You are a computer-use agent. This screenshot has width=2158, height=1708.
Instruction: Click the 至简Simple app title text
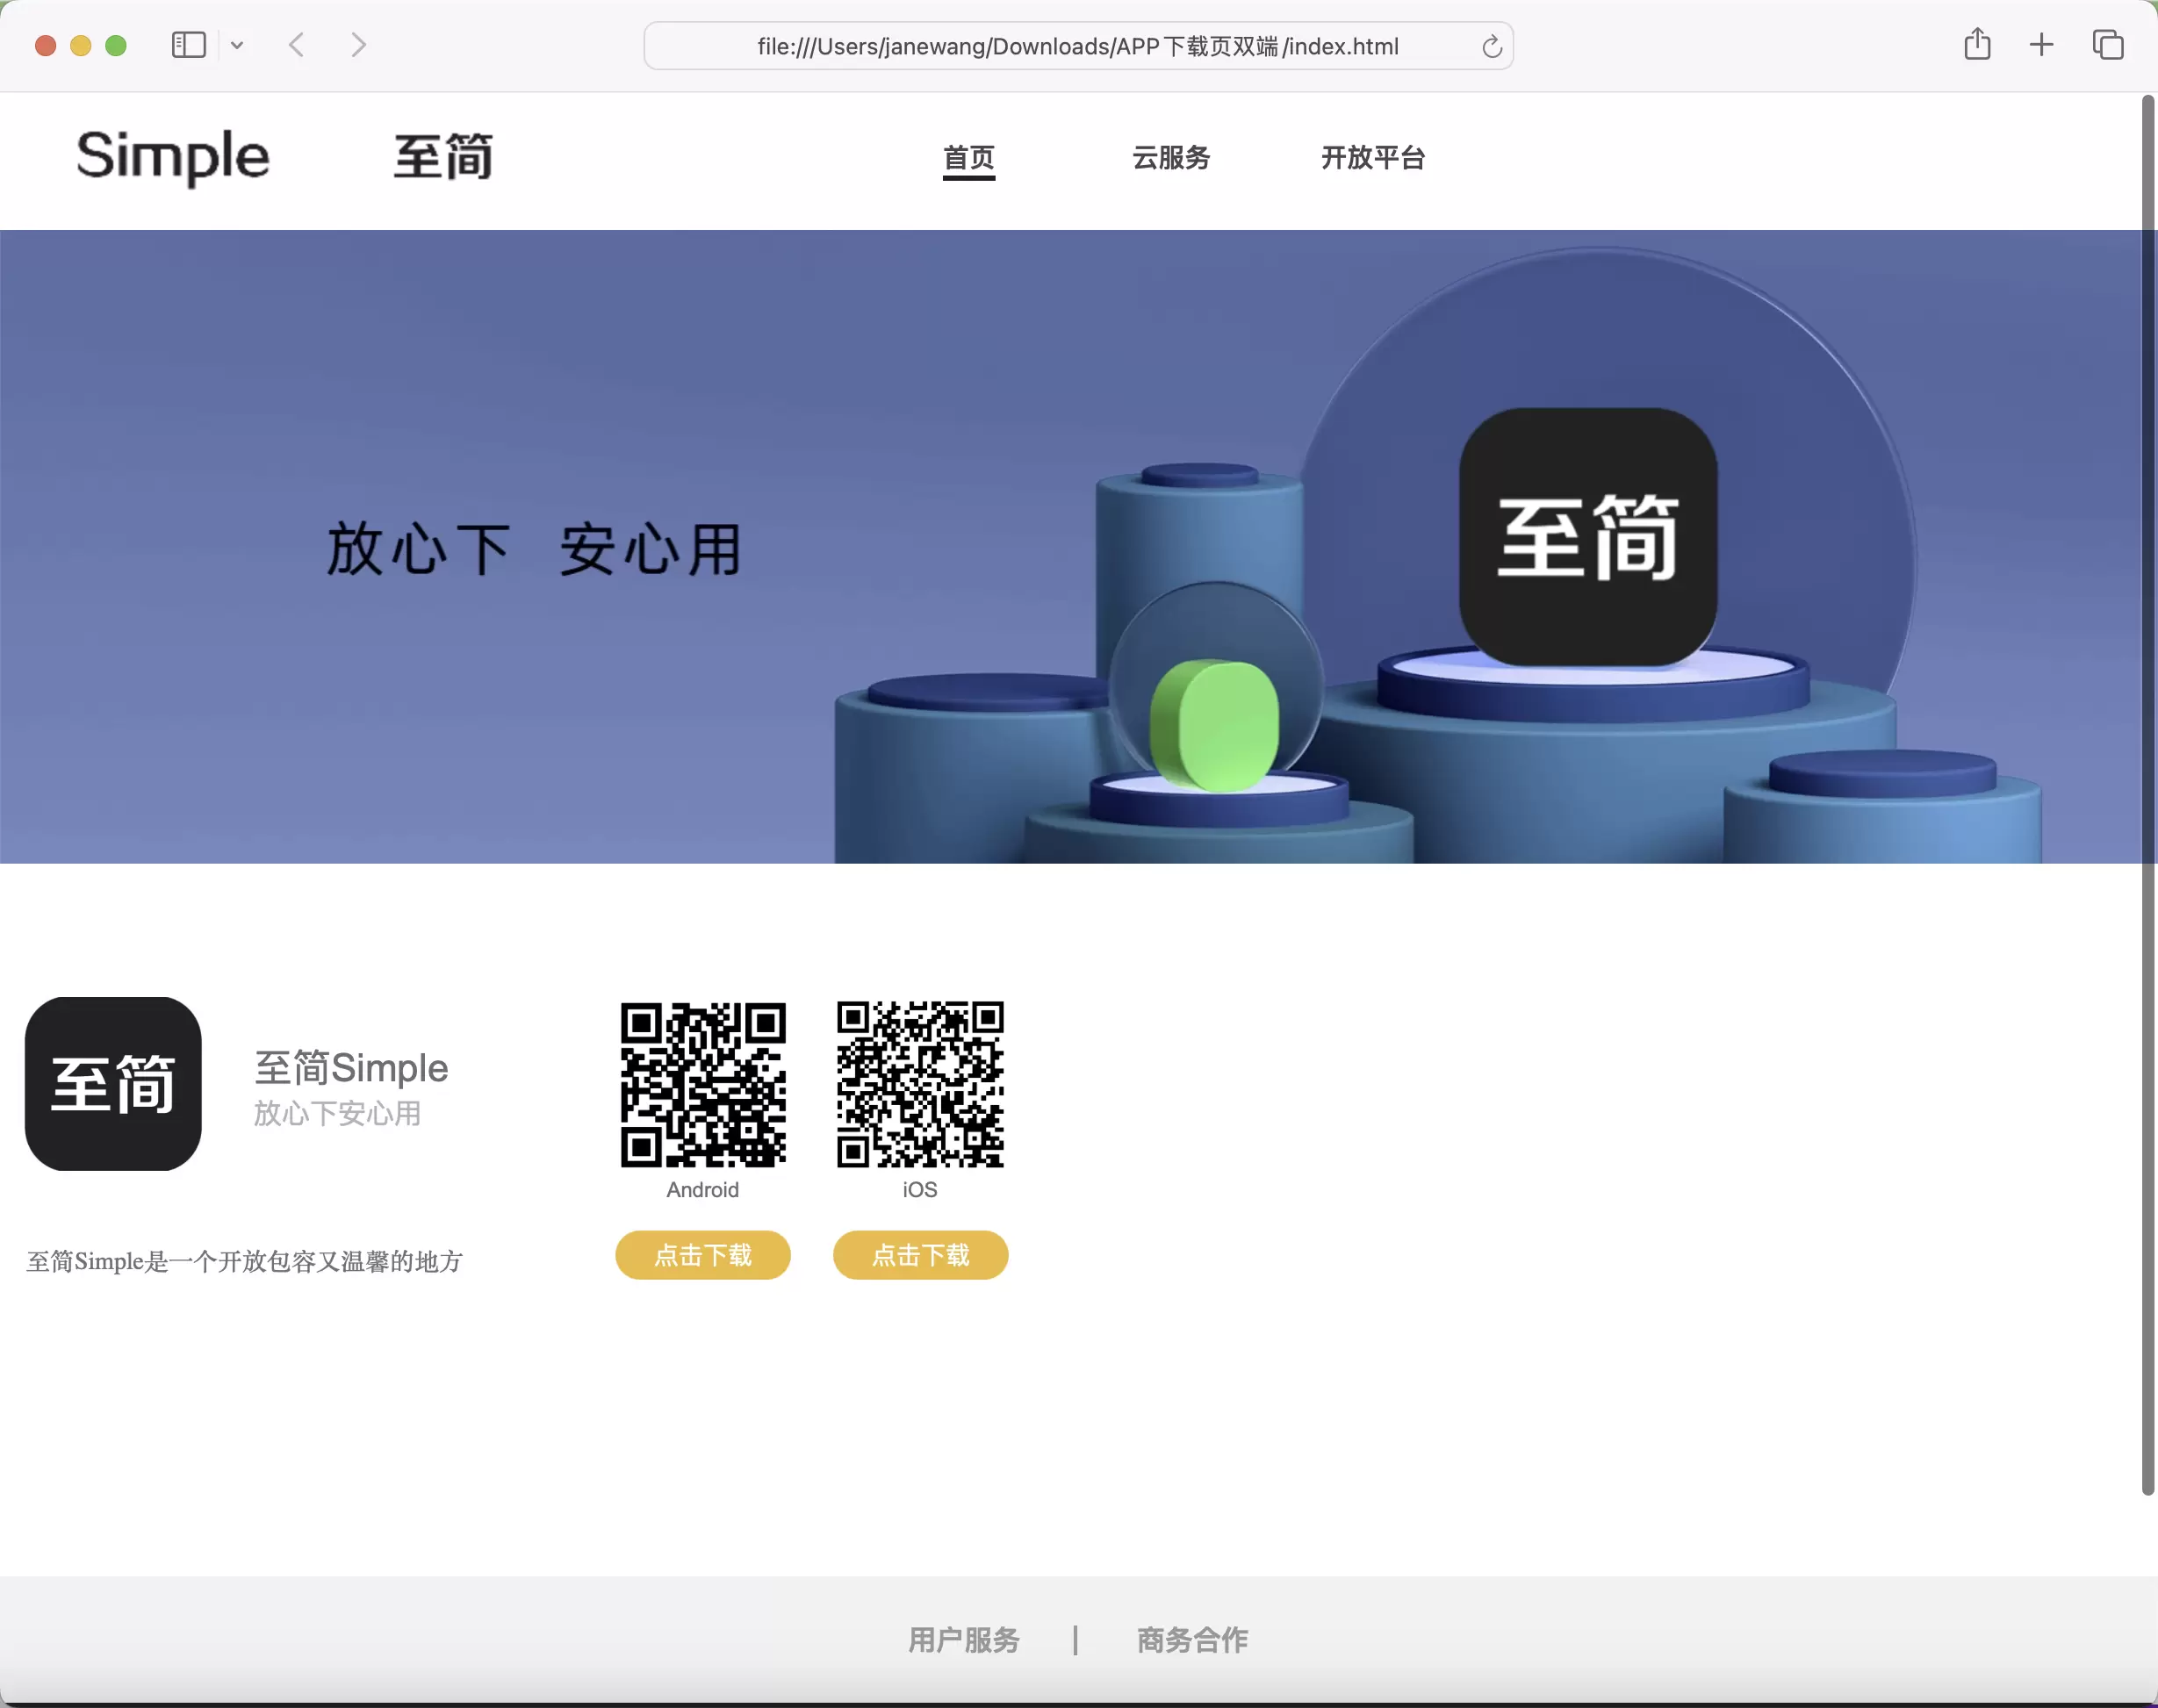pos(351,1068)
